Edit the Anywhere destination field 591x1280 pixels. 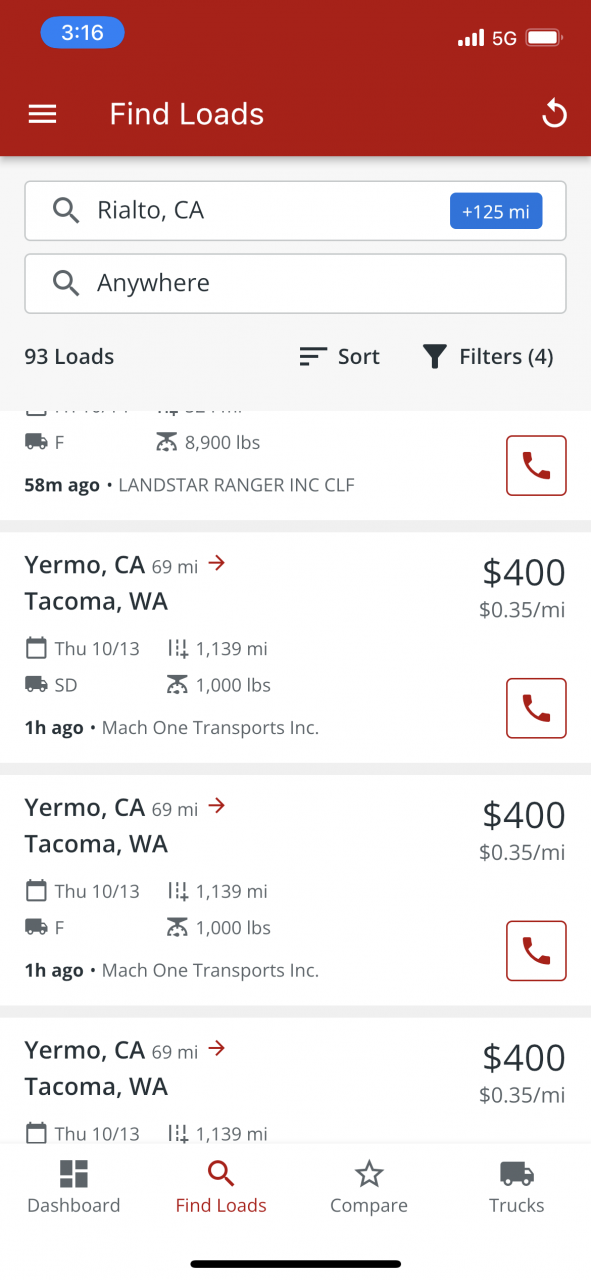click(296, 283)
